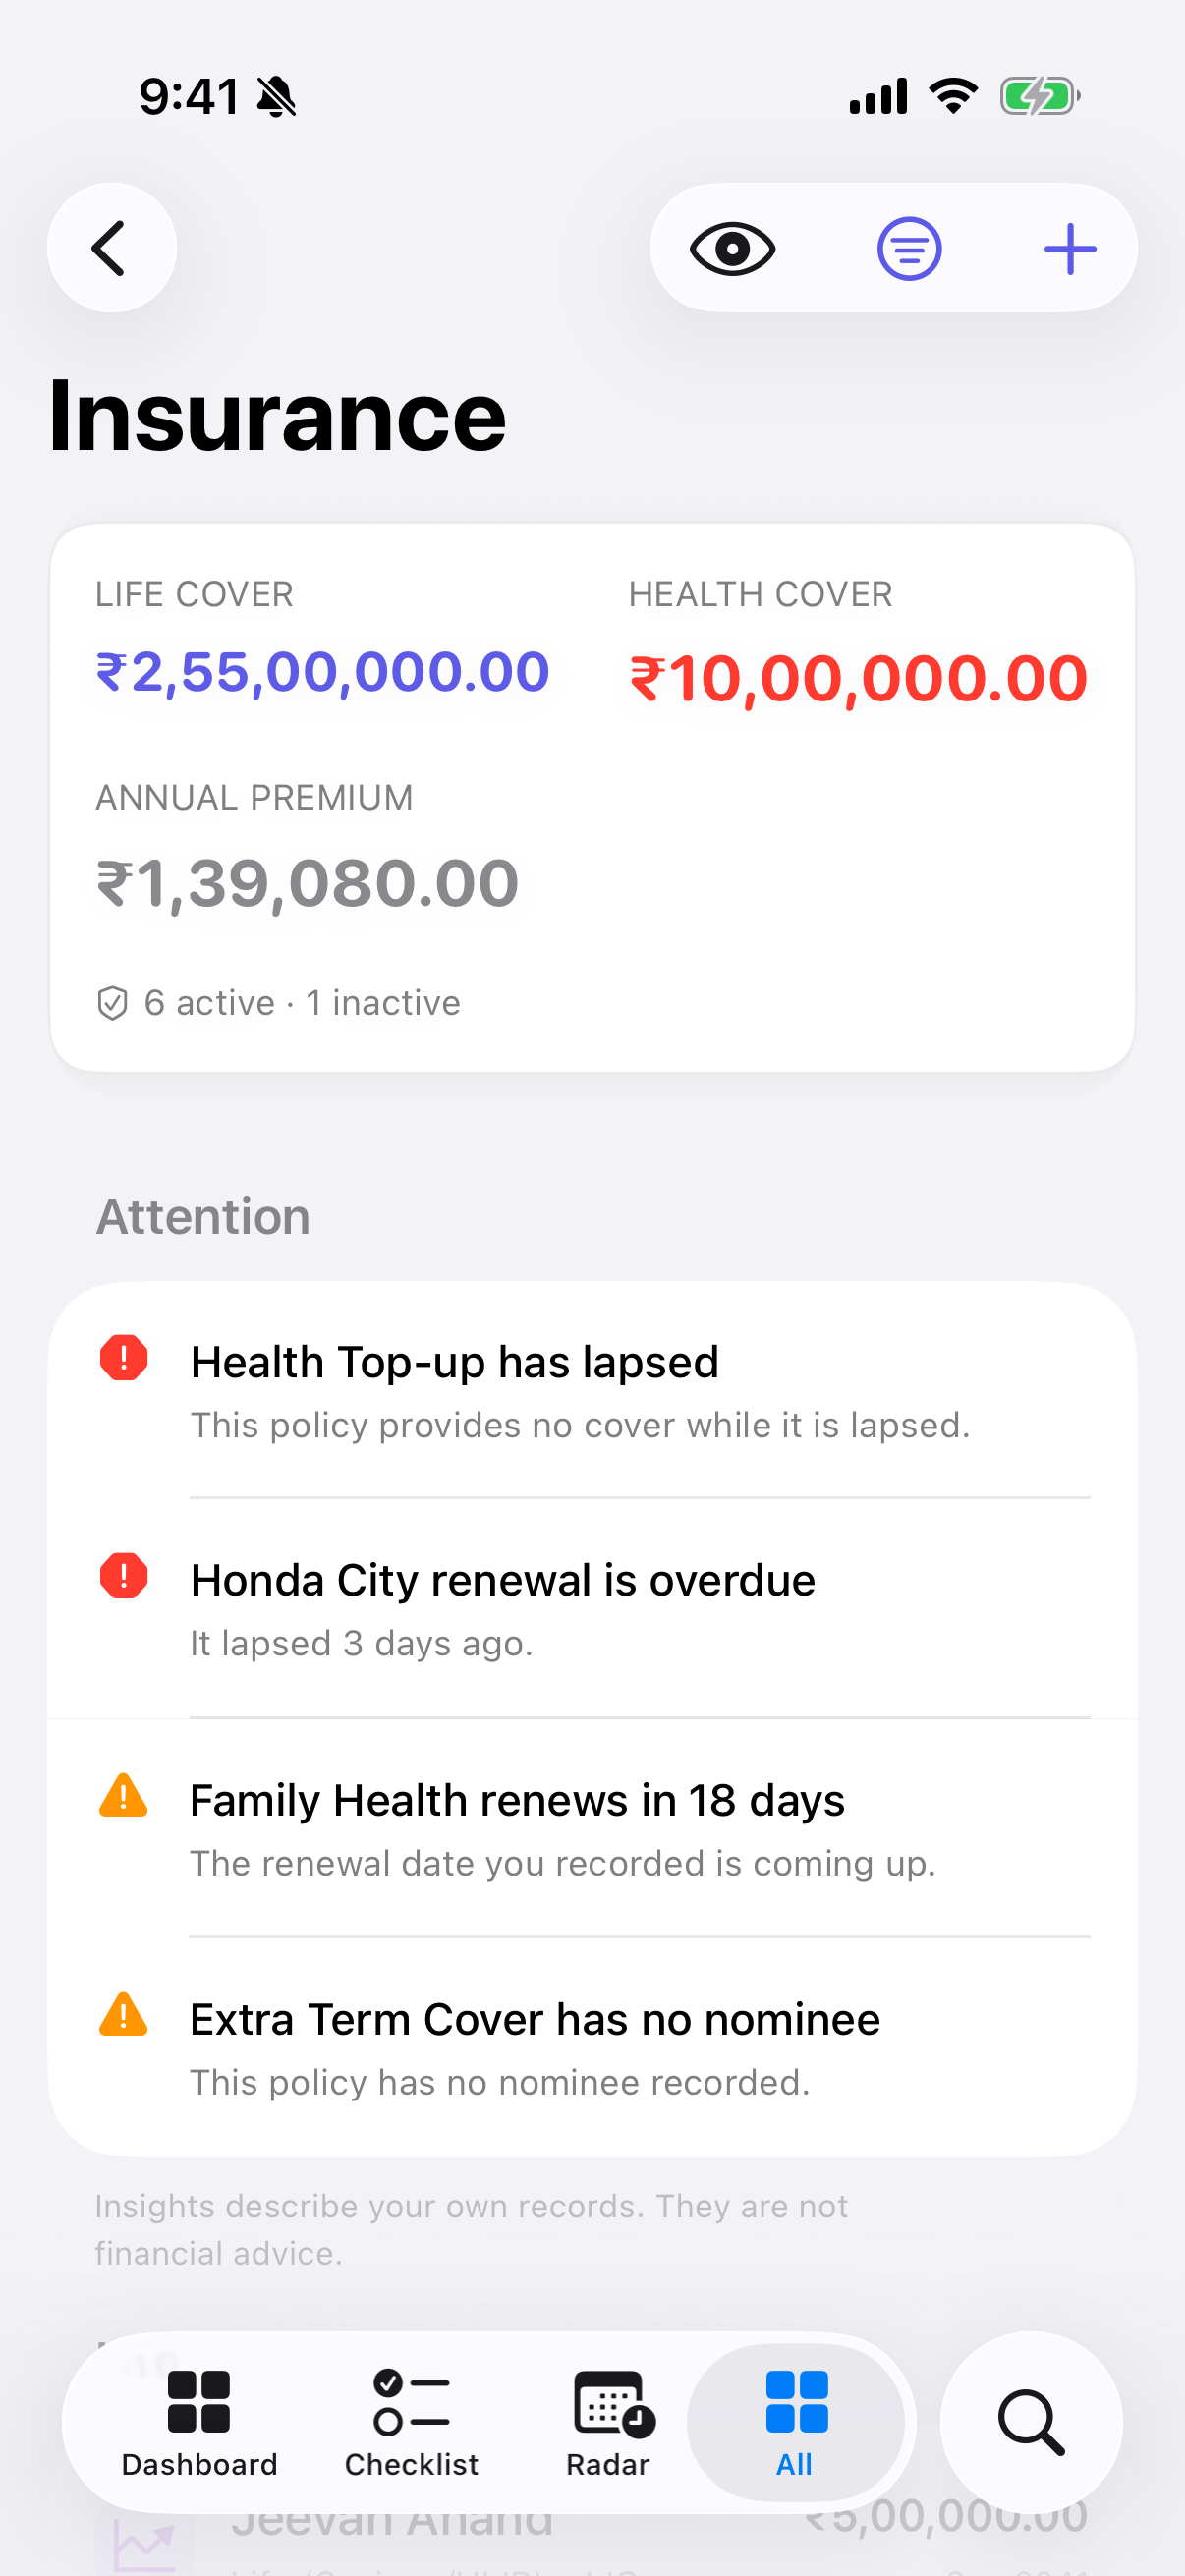
Task: Add a new policy with plus icon
Action: 1069,248
